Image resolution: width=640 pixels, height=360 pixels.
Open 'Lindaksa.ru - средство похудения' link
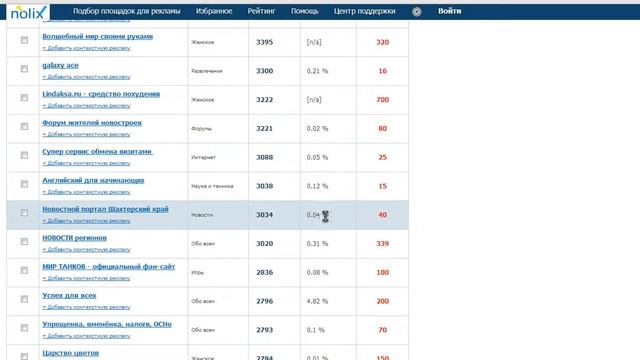click(x=101, y=94)
